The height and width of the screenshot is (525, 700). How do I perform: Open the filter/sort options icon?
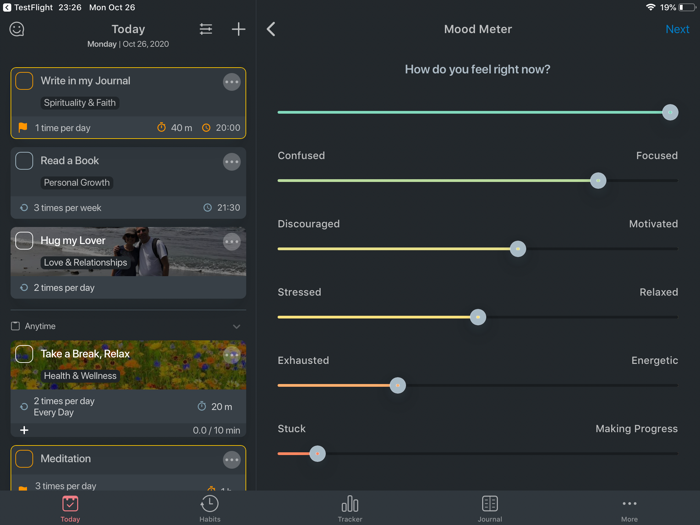(x=206, y=29)
